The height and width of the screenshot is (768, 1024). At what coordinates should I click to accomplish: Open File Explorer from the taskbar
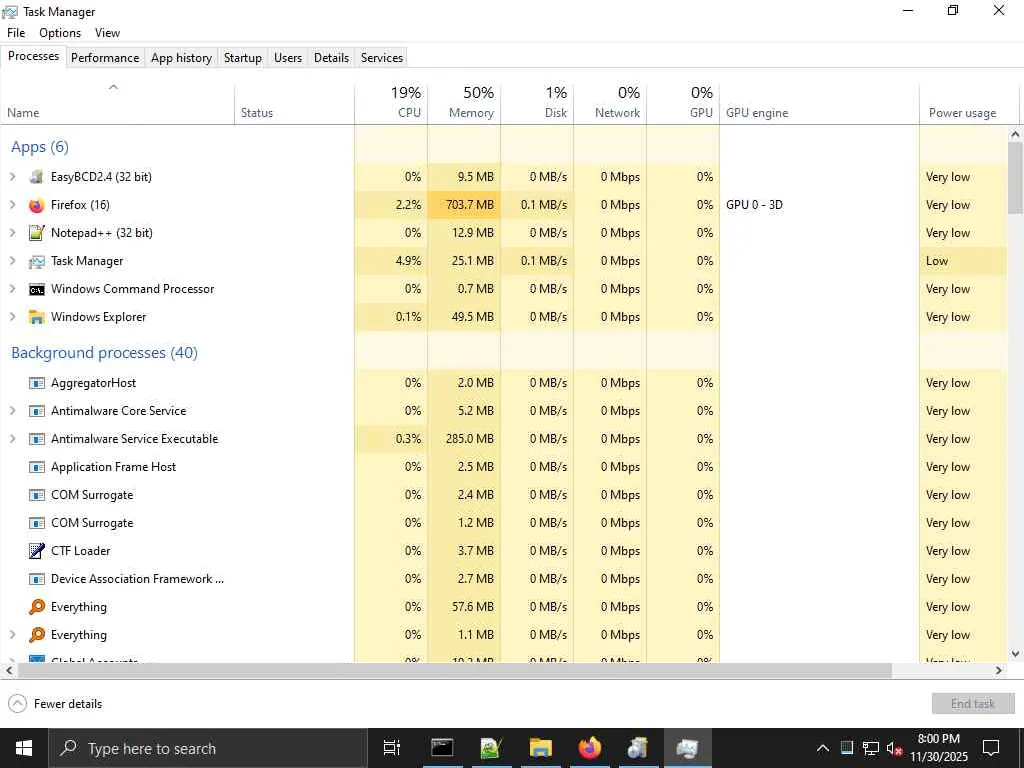point(541,748)
